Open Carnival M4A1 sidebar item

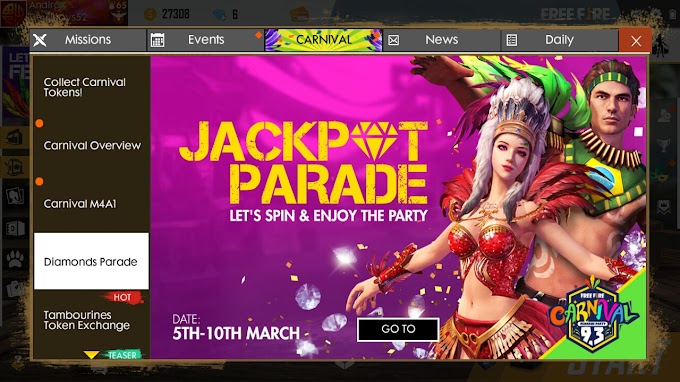point(92,203)
